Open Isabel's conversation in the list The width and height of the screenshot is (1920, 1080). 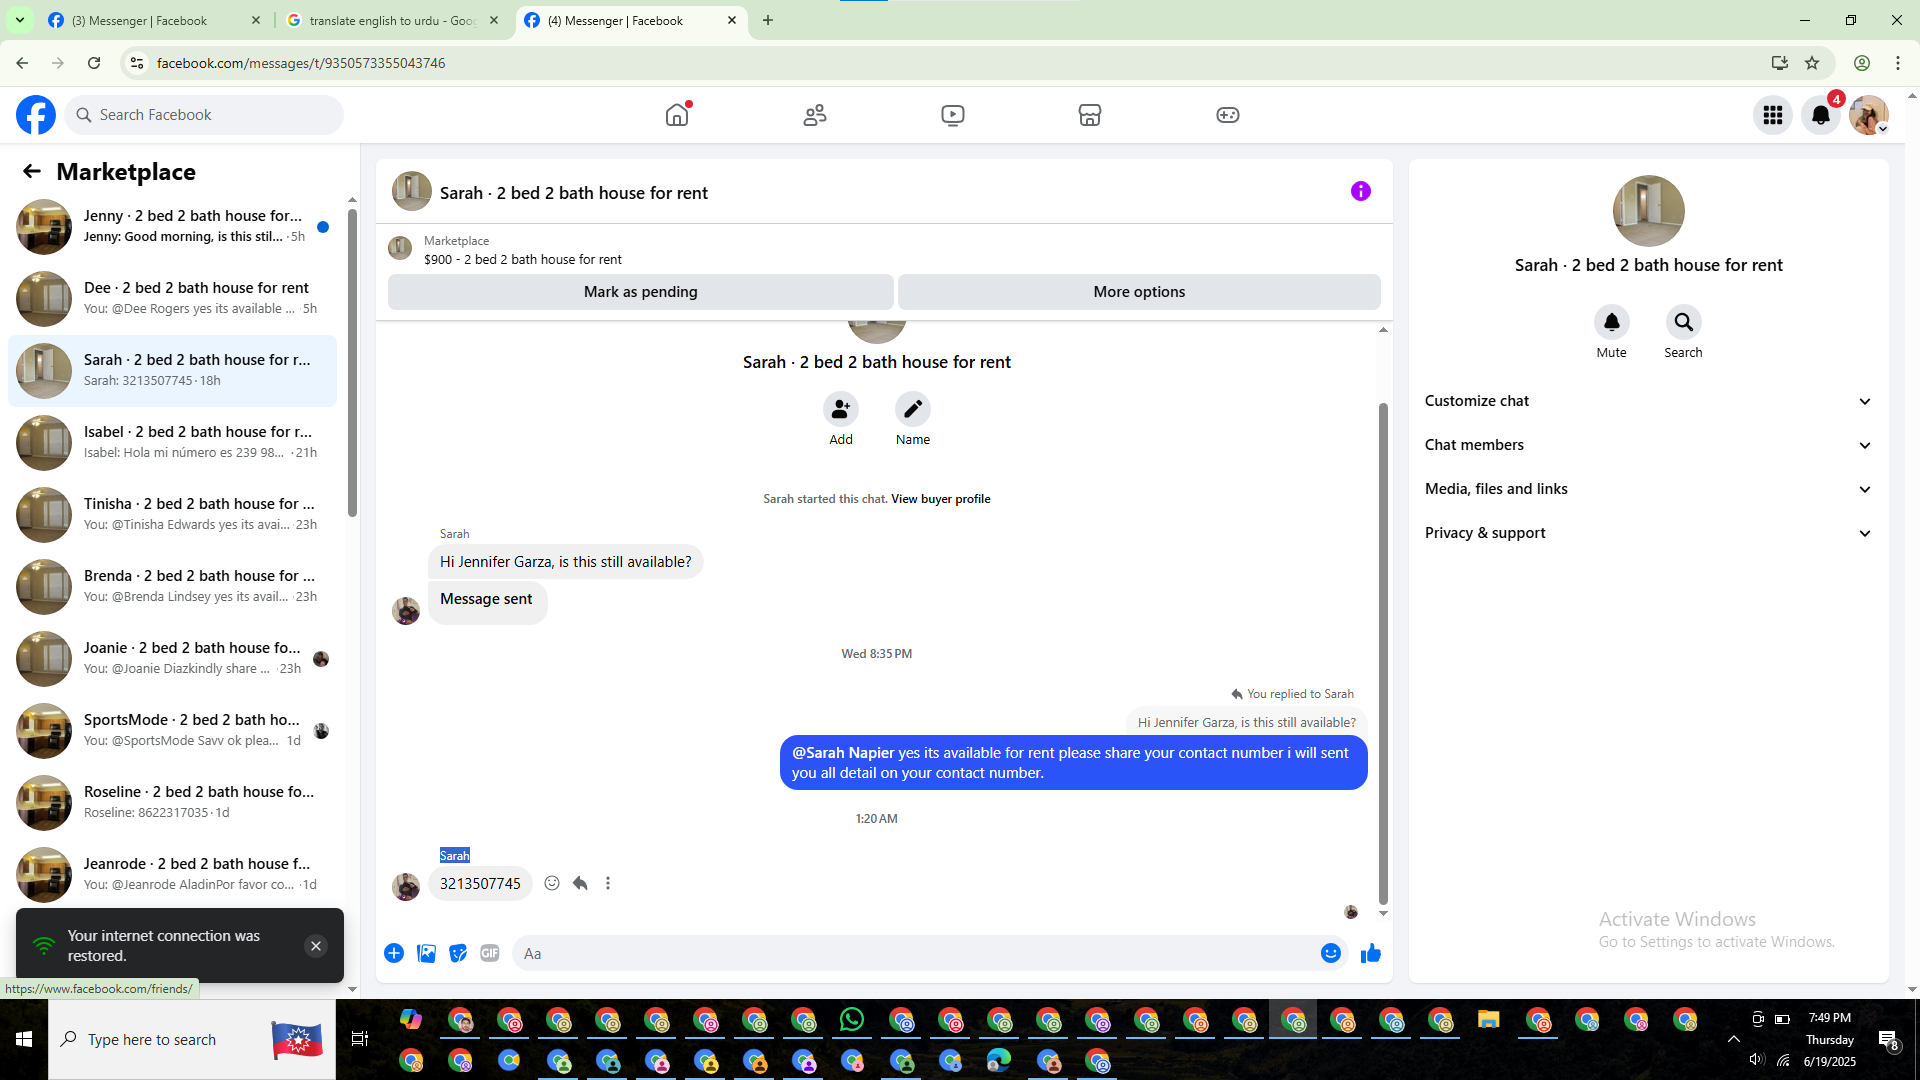[x=172, y=443]
